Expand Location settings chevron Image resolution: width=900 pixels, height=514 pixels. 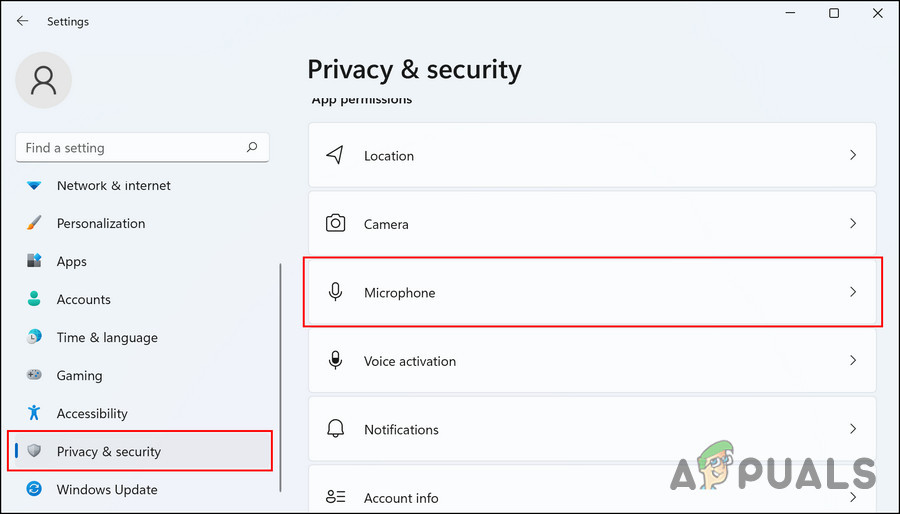click(x=853, y=155)
